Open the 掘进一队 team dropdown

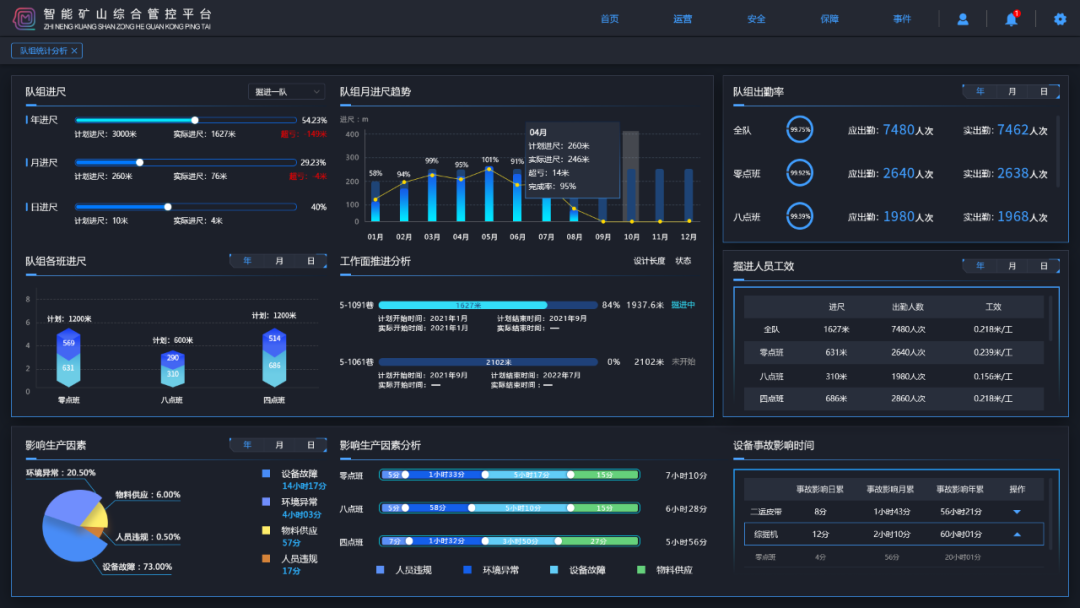pyautogui.click(x=287, y=92)
